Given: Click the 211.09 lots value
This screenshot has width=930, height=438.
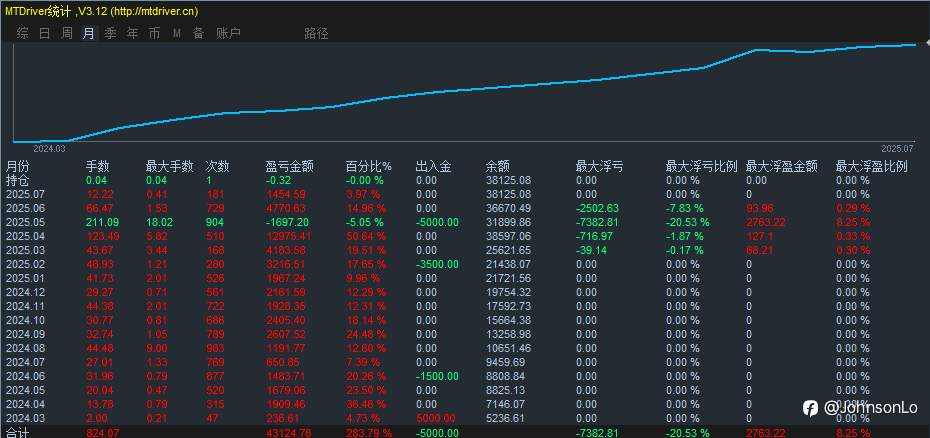Looking at the screenshot, I should point(102,223).
